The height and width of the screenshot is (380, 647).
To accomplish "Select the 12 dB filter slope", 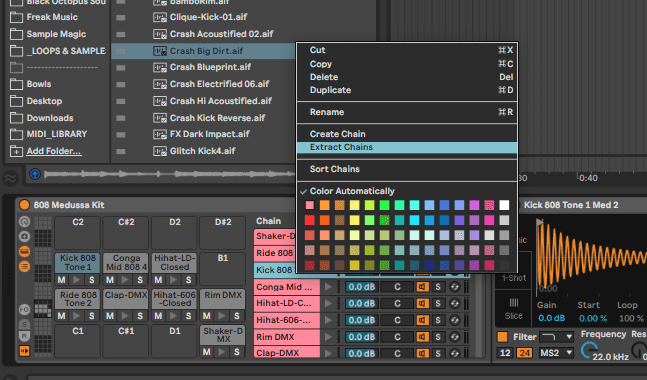I will tap(505, 353).
